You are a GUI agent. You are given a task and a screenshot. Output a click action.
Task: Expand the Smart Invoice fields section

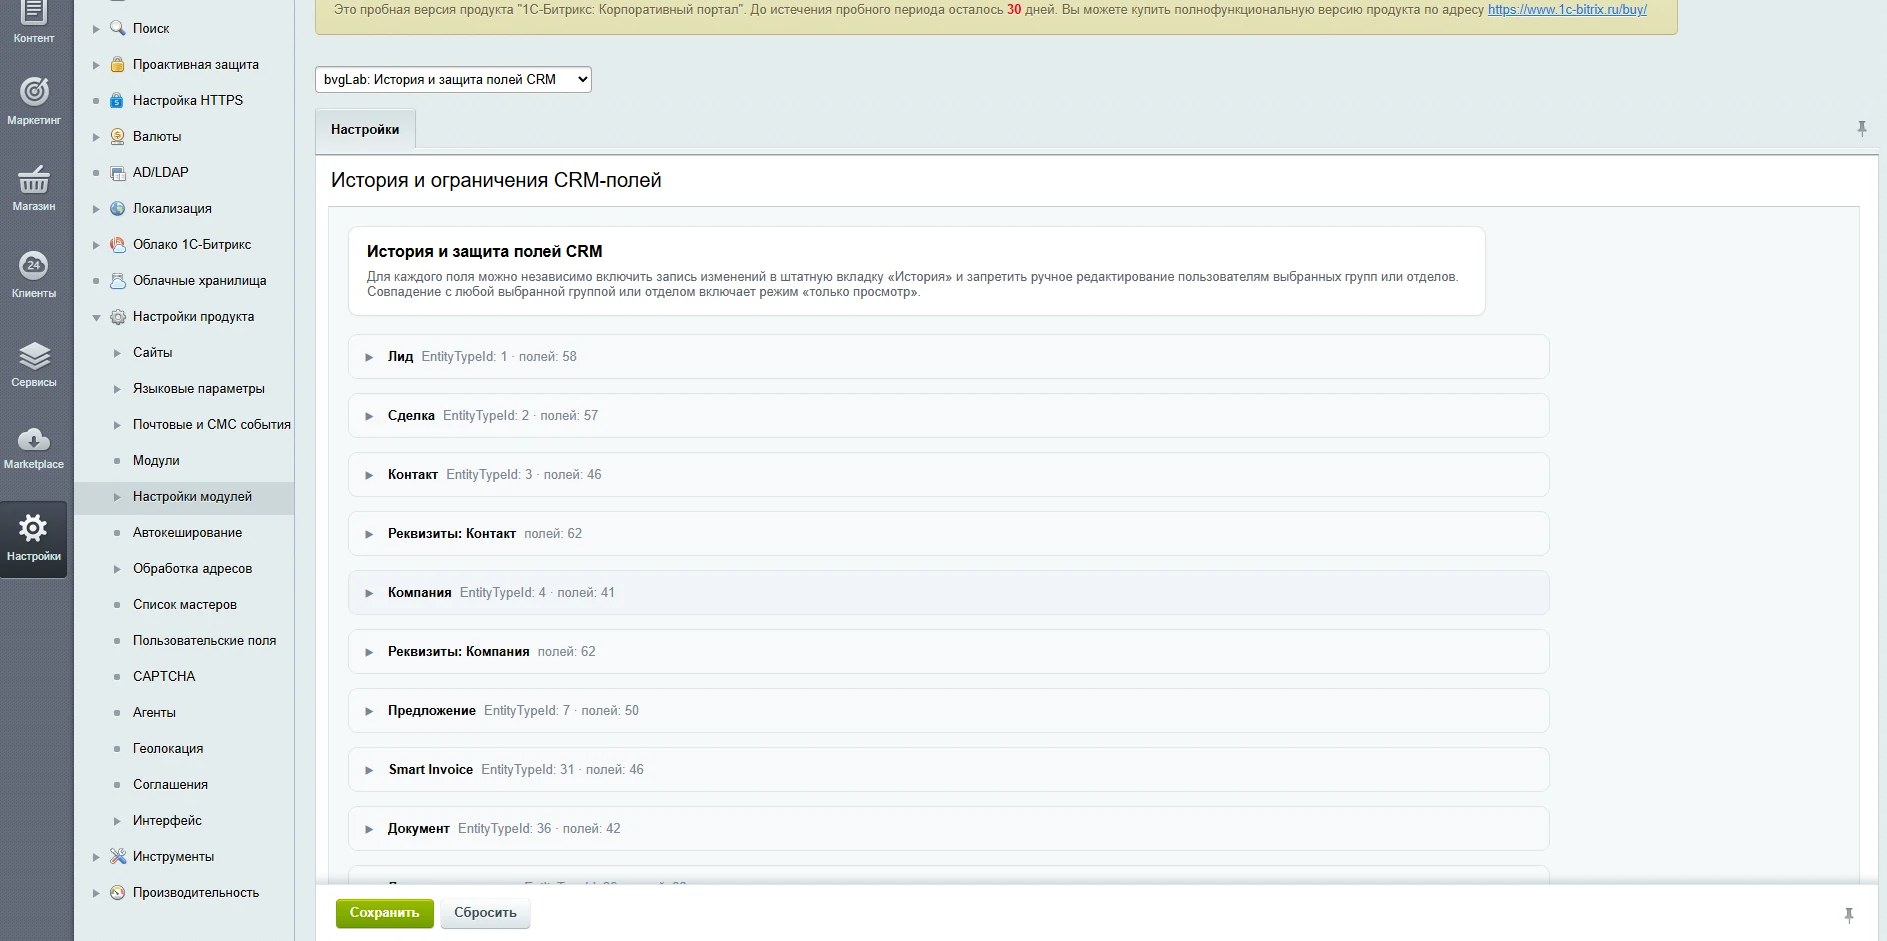[x=948, y=769]
